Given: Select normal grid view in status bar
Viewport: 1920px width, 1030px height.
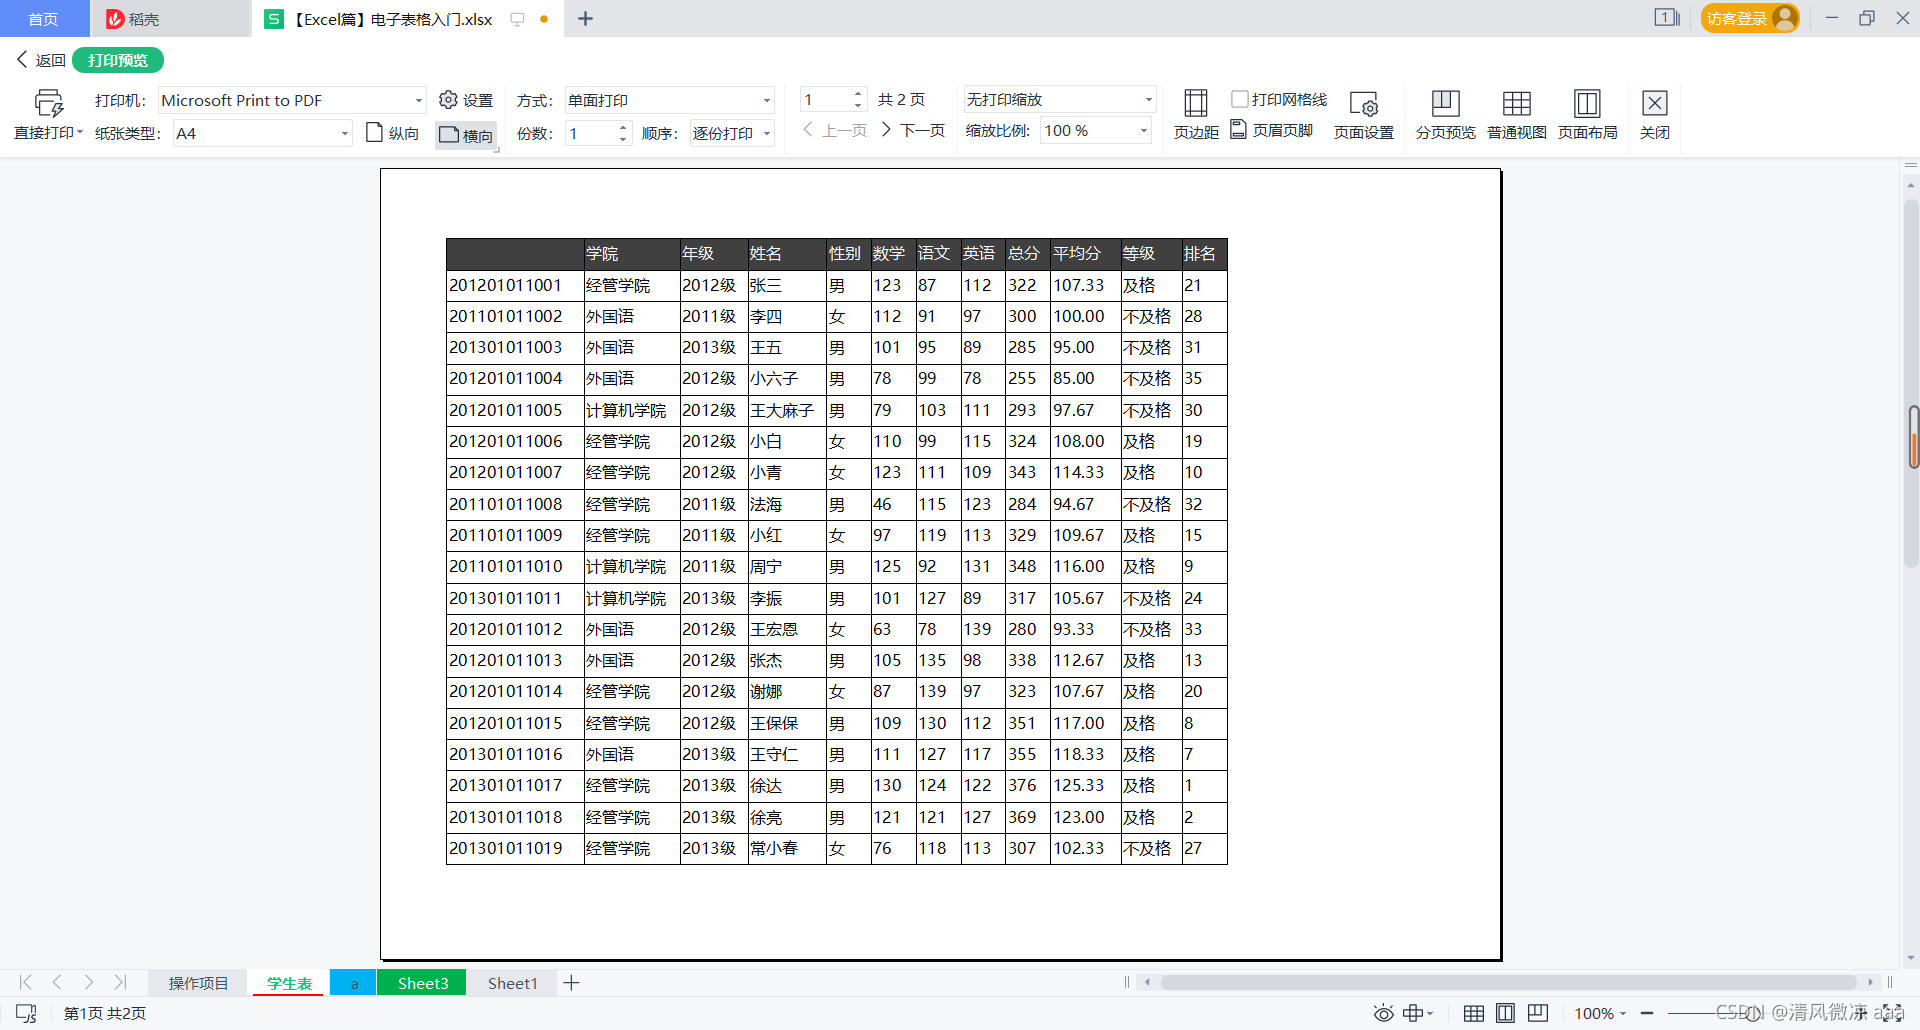Looking at the screenshot, I should coord(1473,1013).
